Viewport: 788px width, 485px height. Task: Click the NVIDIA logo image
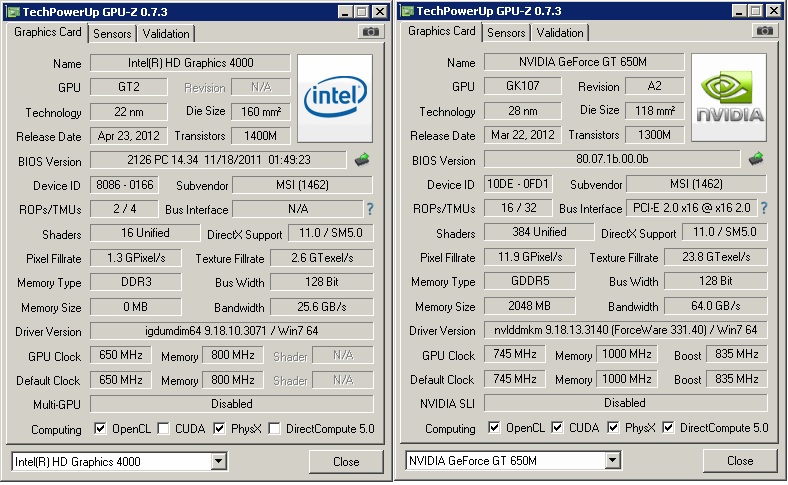point(729,98)
